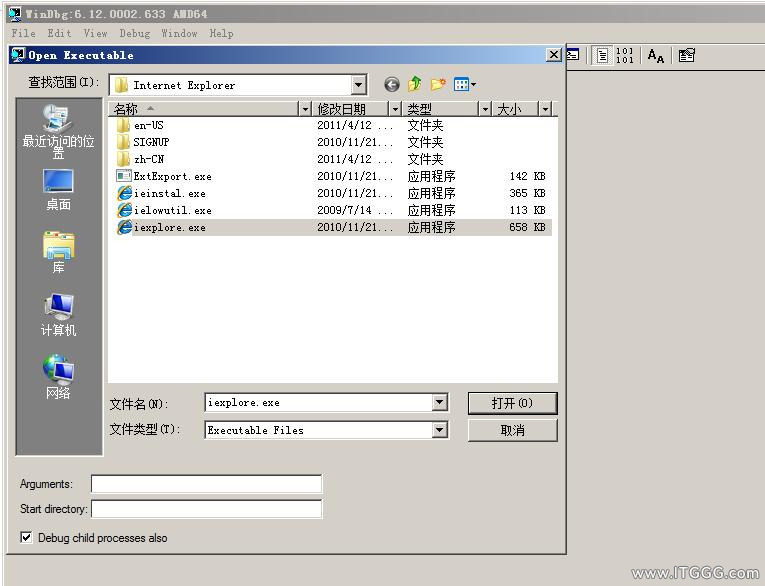Sort by Size (大小) column header
Image resolution: width=765 pixels, height=586 pixels.
click(516, 109)
